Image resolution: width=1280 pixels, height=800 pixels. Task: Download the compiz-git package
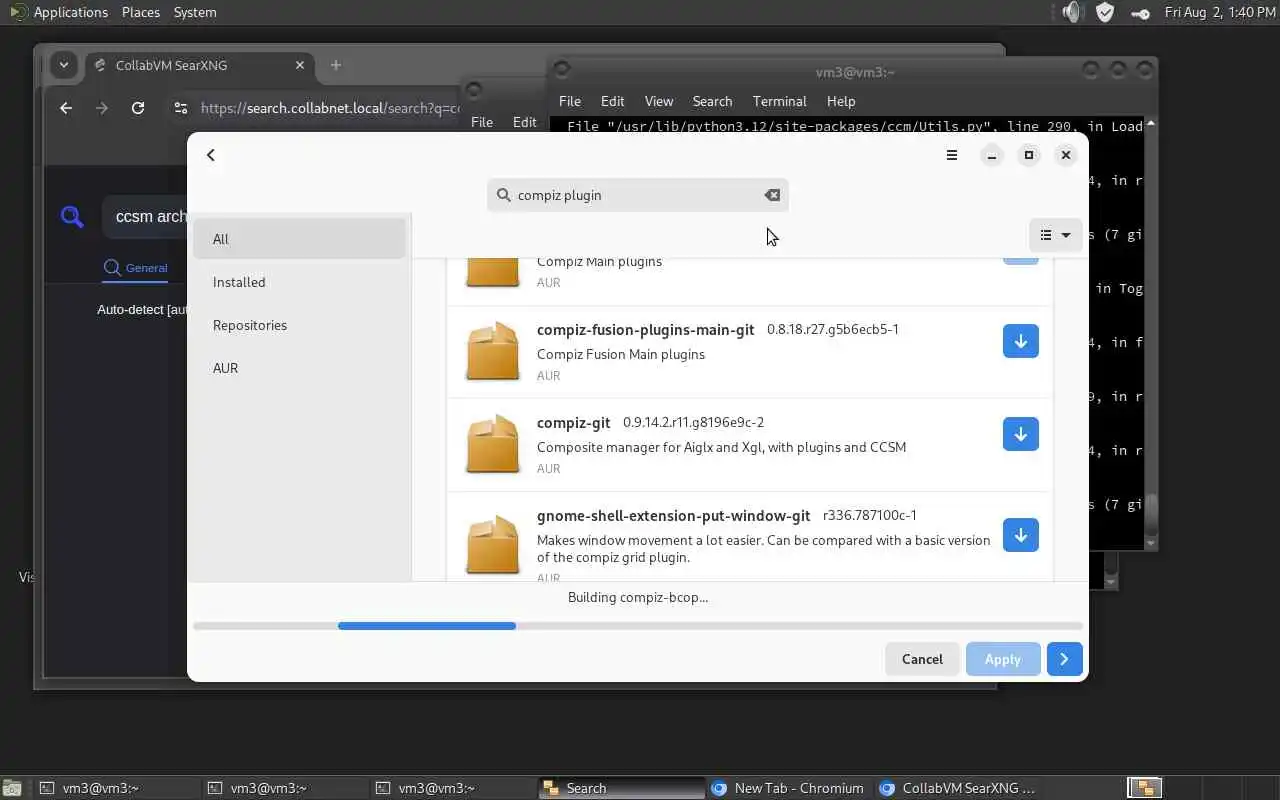1020,434
